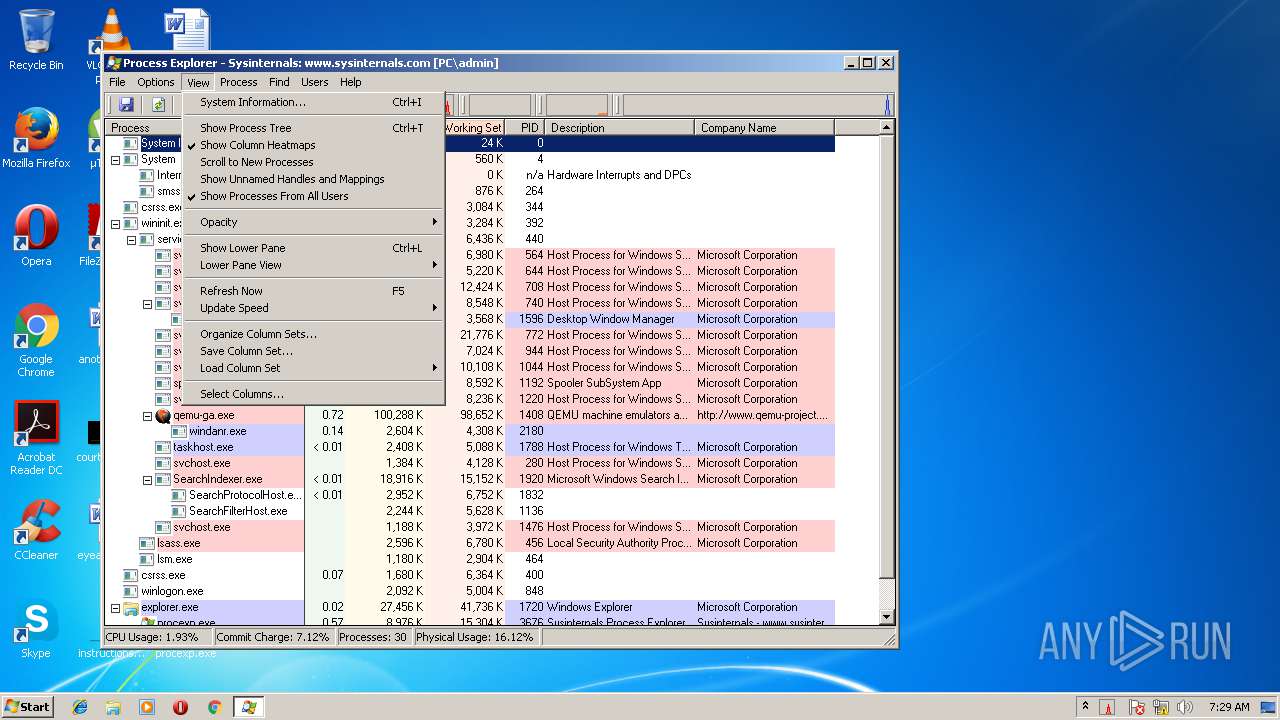
Task: Open the Word document desktop icon
Action: click(x=186, y=30)
